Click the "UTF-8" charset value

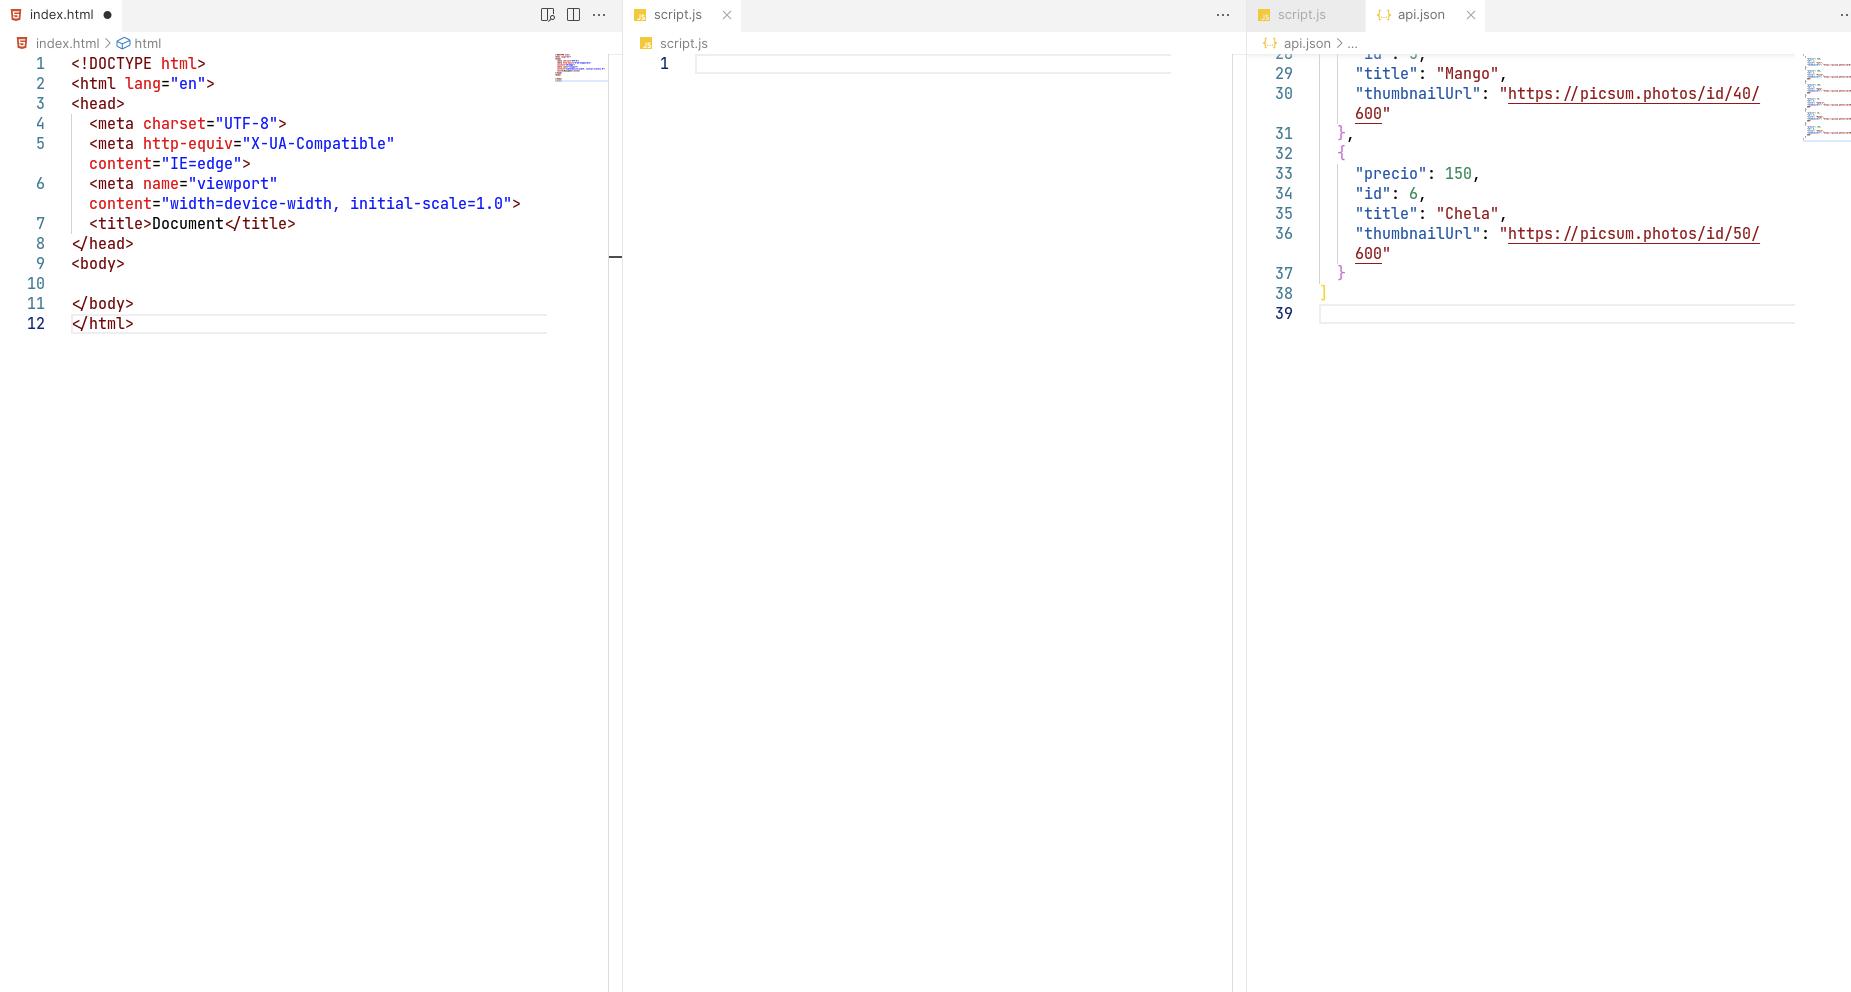click(246, 124)
